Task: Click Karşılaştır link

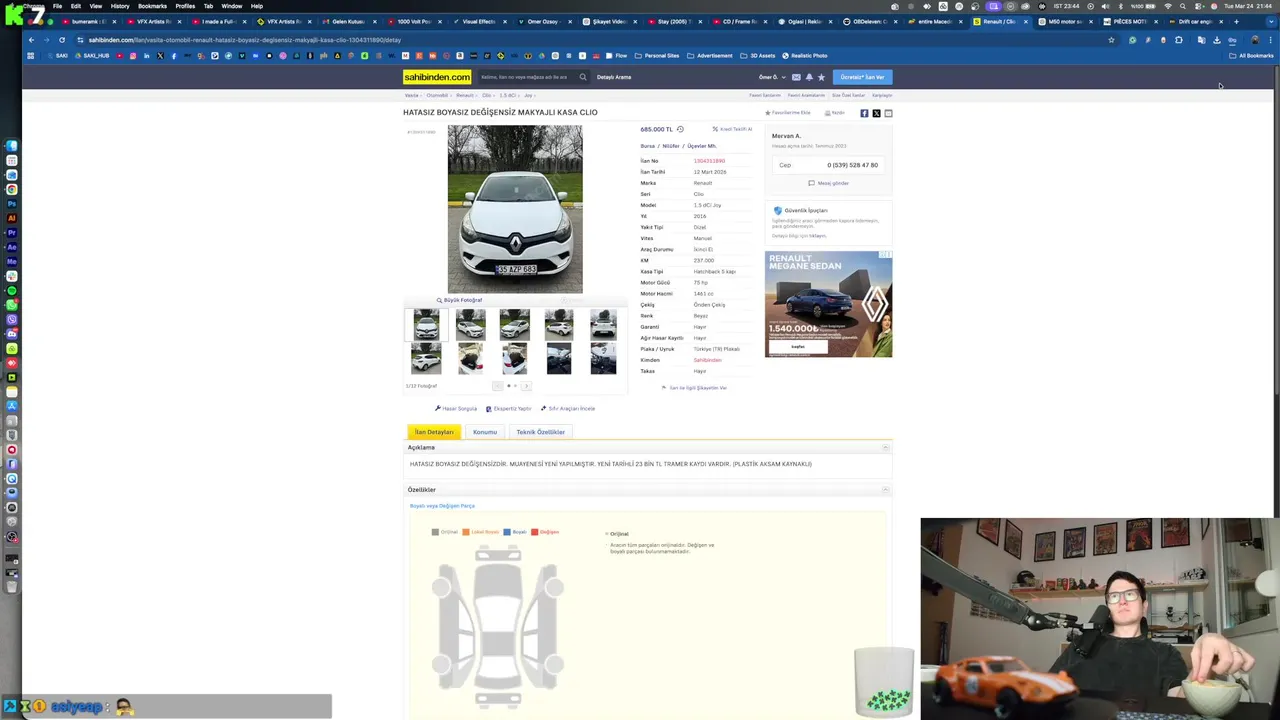Action: click(882, 95)
